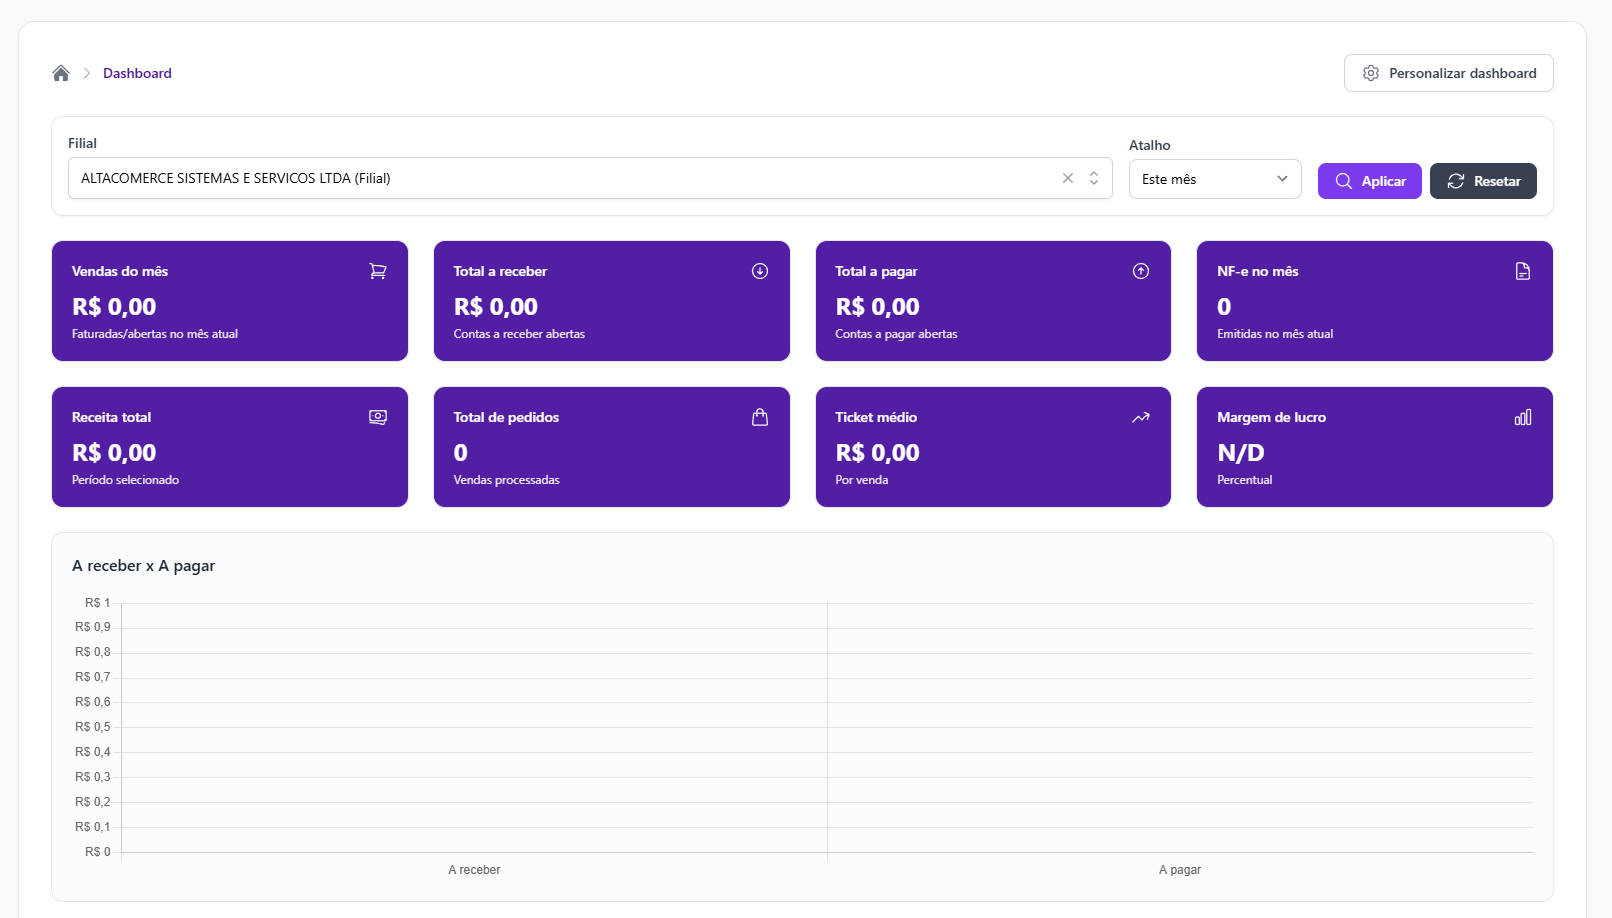Click 'Por venda' subtitle
This screenshot has height=918, width=1612.
(862, 480)
